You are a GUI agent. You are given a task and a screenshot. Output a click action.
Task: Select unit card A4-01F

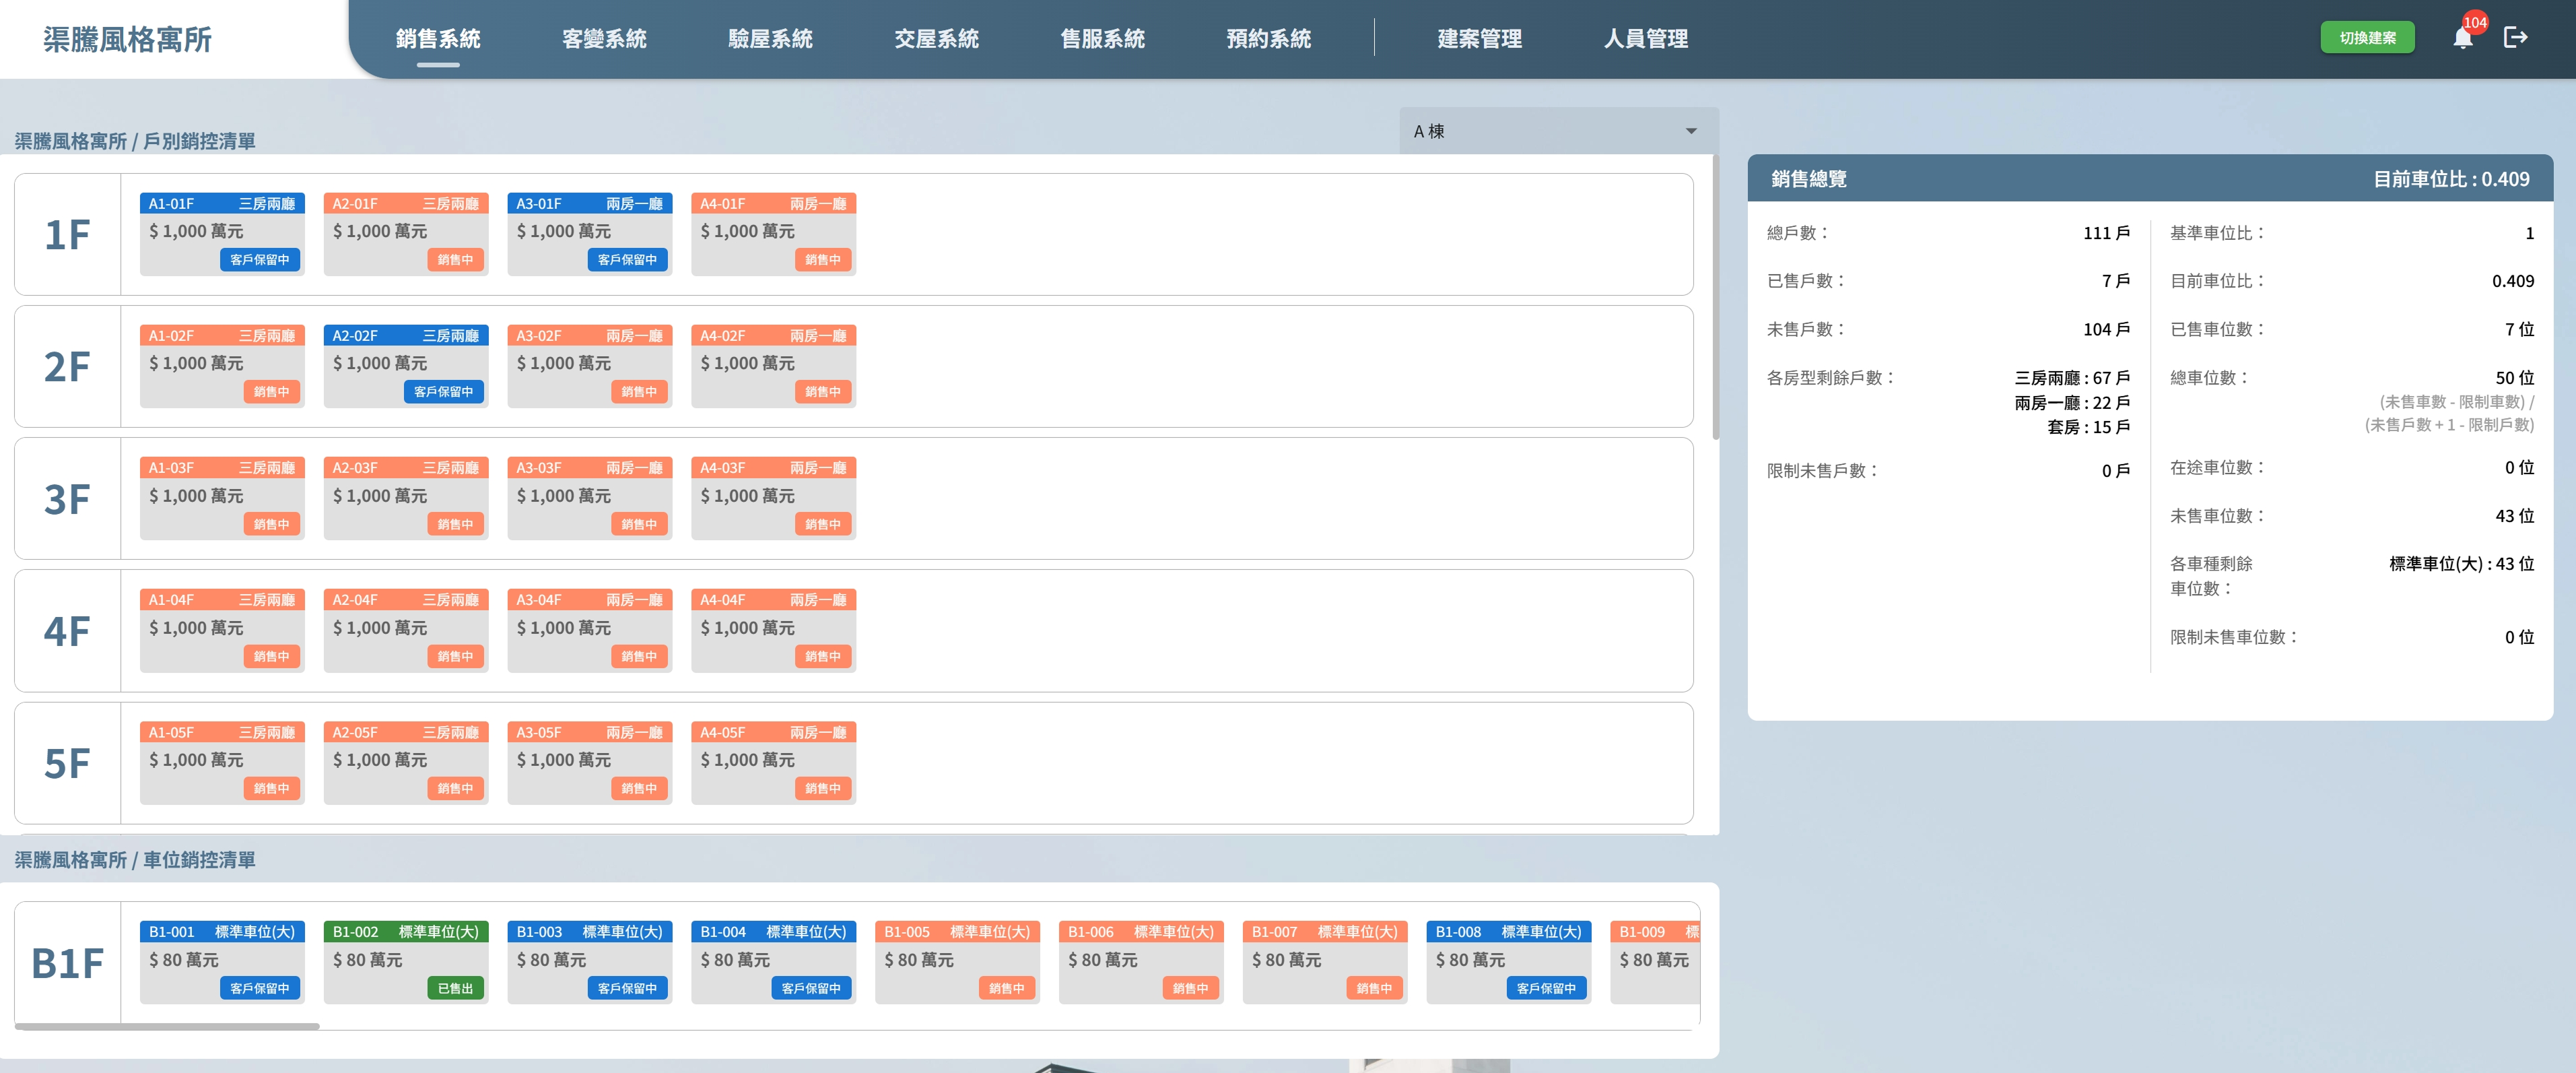point(773,233)
